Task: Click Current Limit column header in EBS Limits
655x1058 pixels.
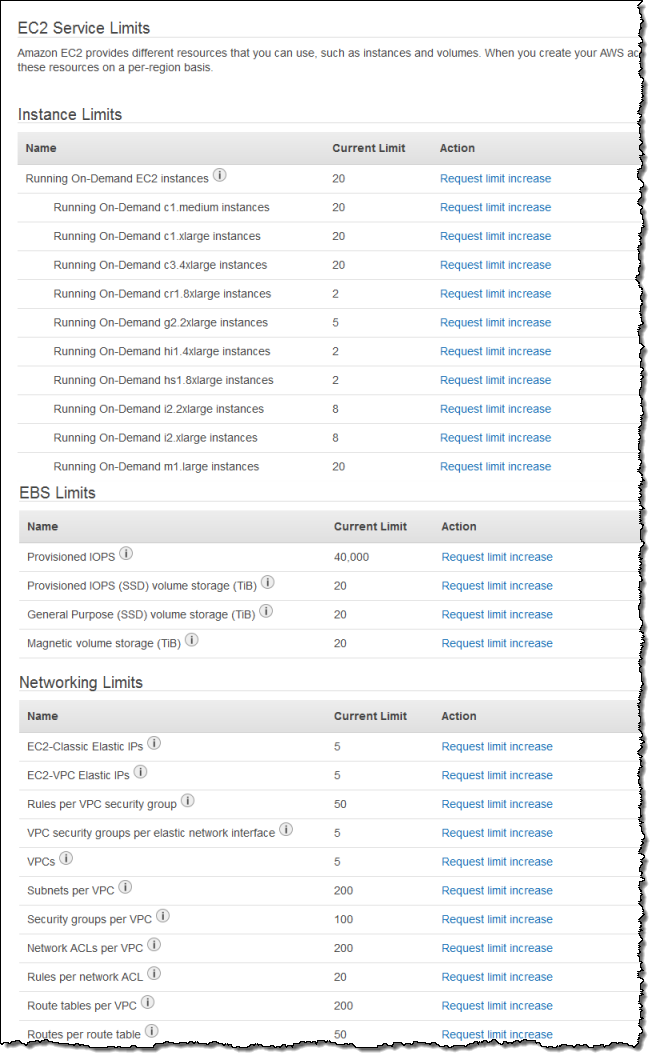Action: pos(370,527)
